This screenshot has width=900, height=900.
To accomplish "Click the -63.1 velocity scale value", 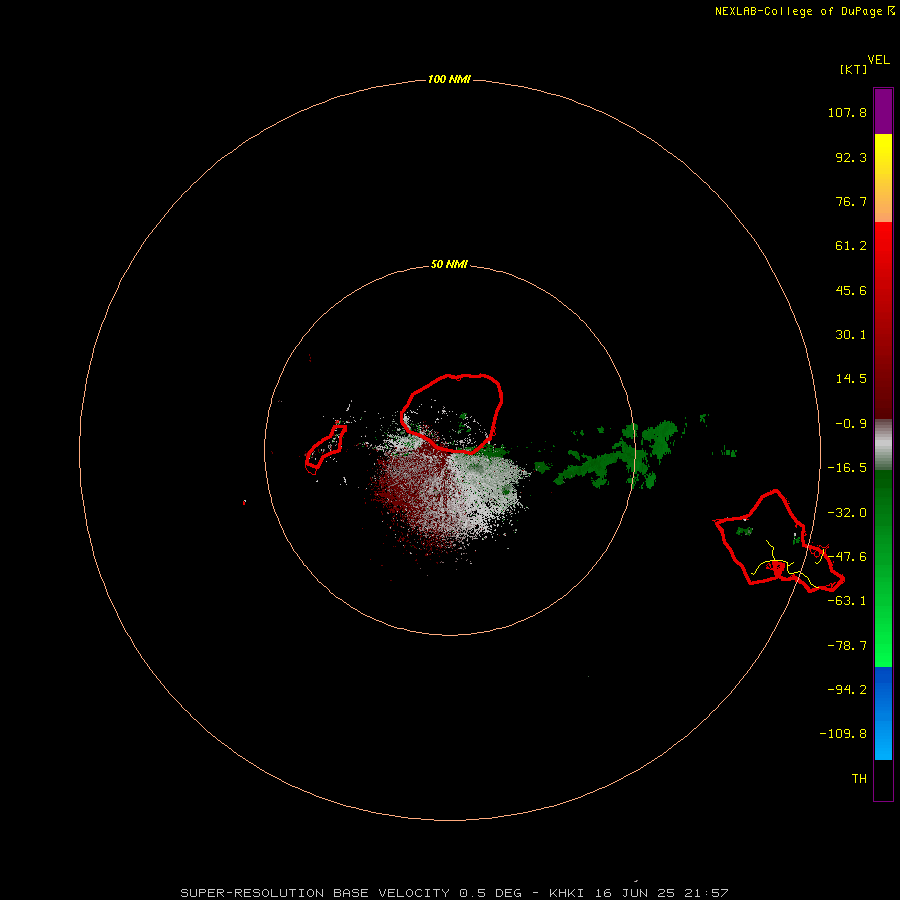I will click(x=847, y=601).
